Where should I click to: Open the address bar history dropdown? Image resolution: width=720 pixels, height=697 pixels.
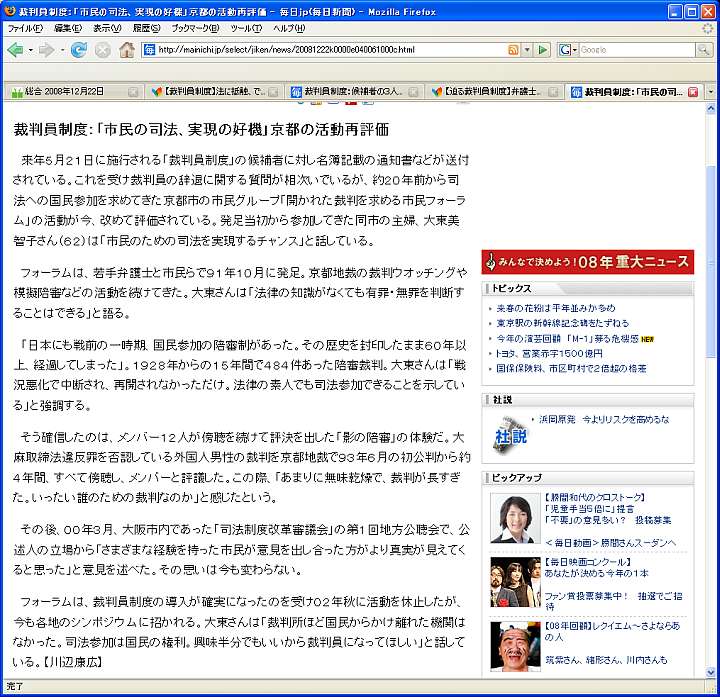coord(527,50)
